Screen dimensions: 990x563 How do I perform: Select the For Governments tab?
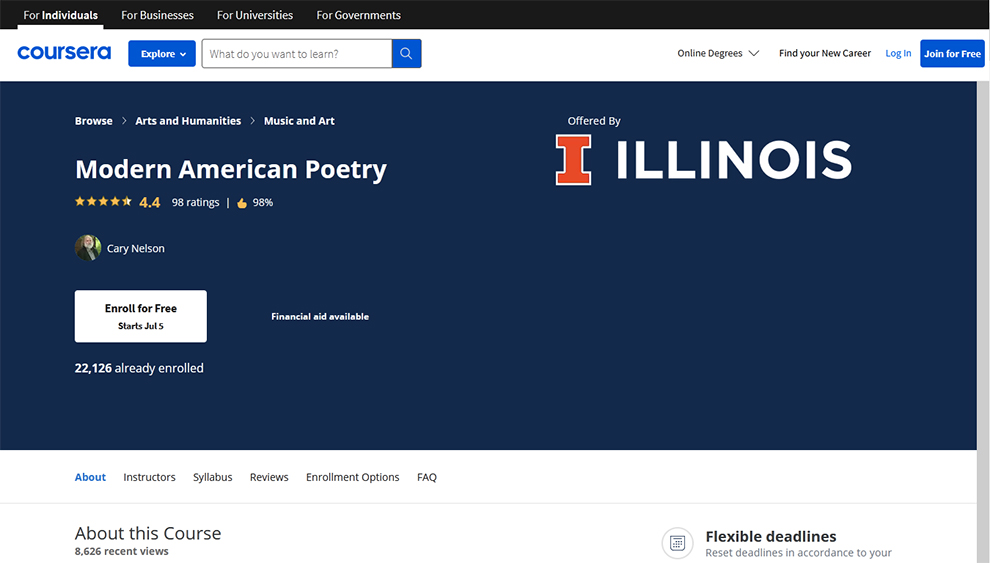click(359, 15)
